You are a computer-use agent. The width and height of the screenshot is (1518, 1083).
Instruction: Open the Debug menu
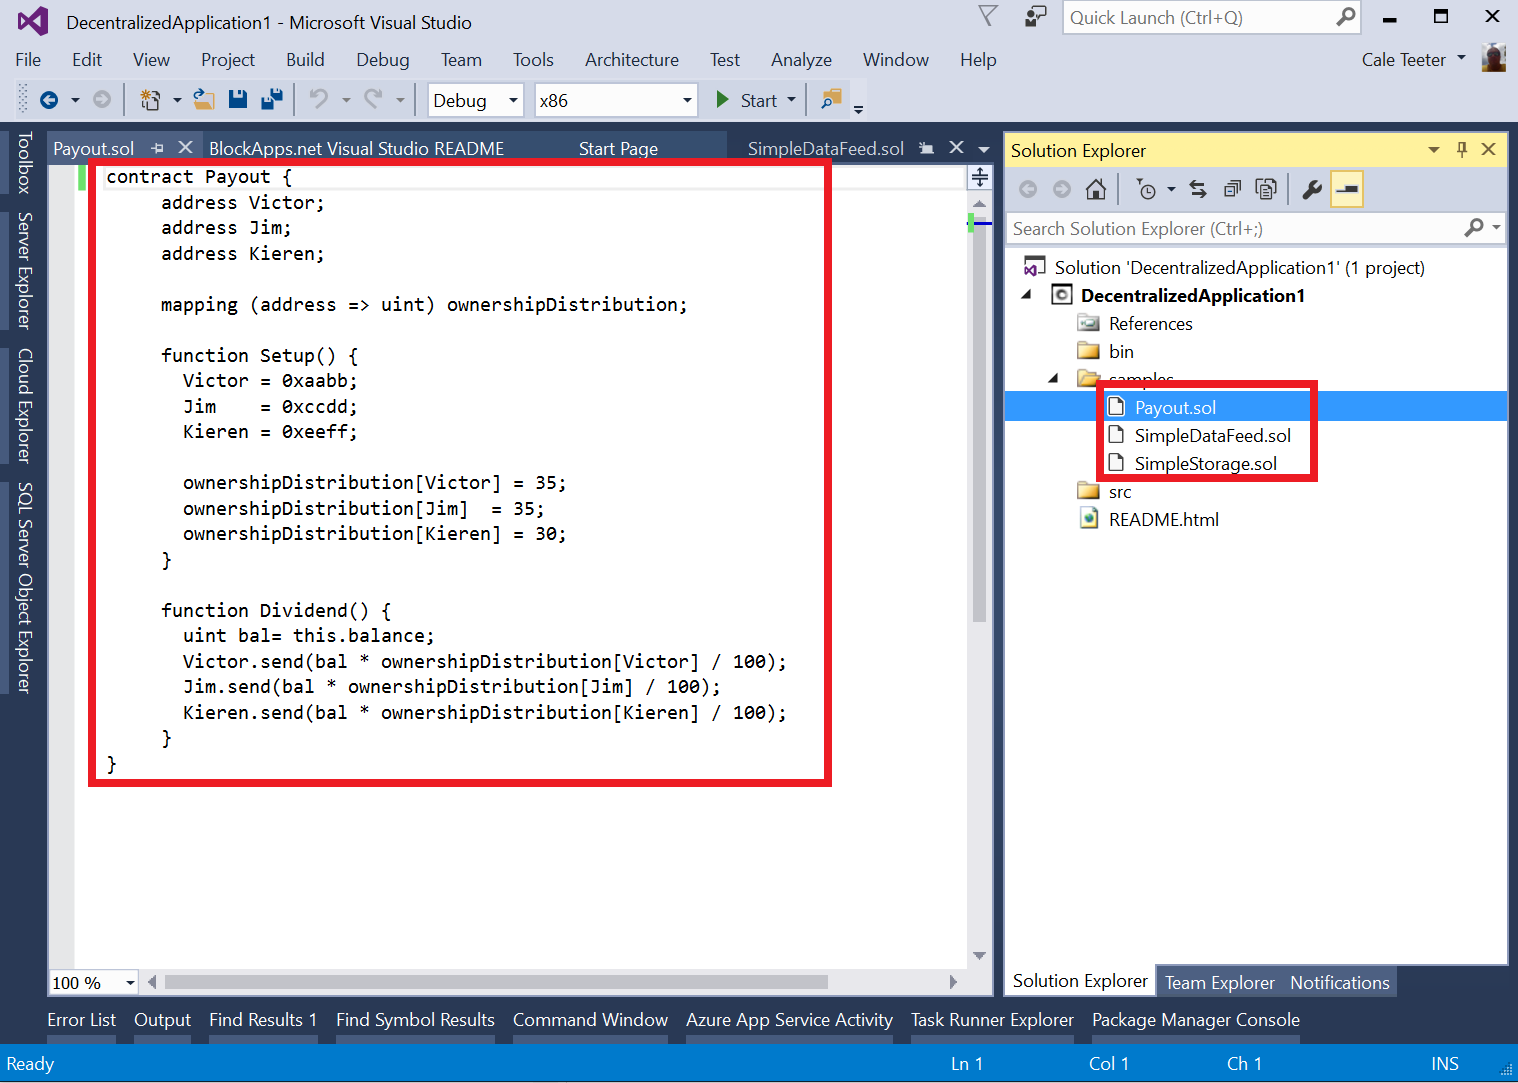(383, 60)
